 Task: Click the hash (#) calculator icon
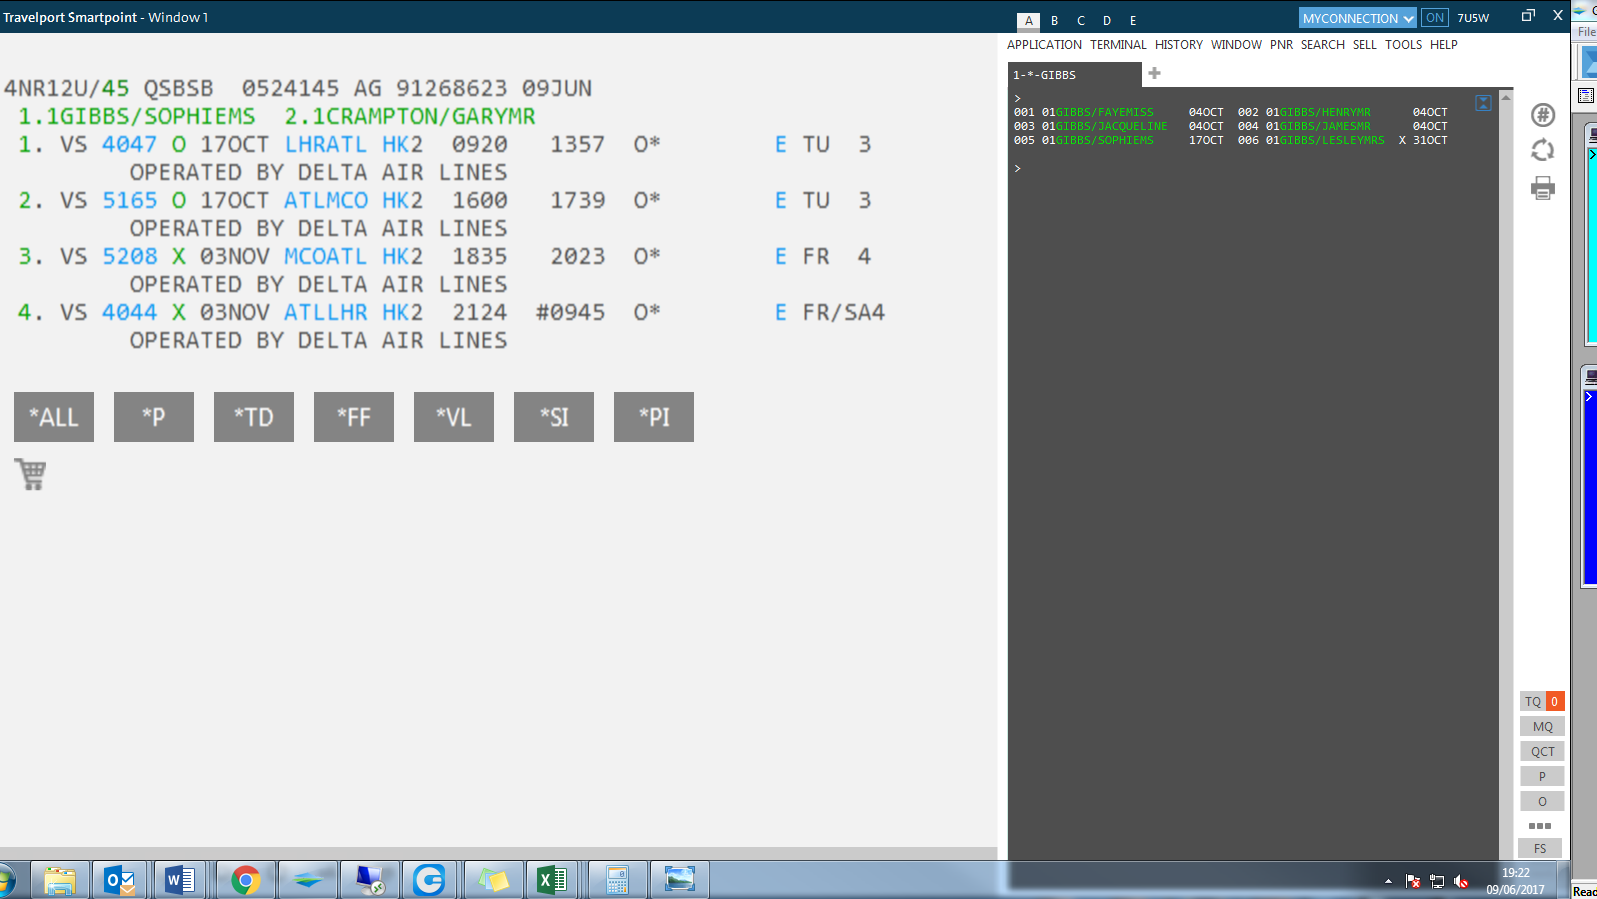[x=1543, y=115]
